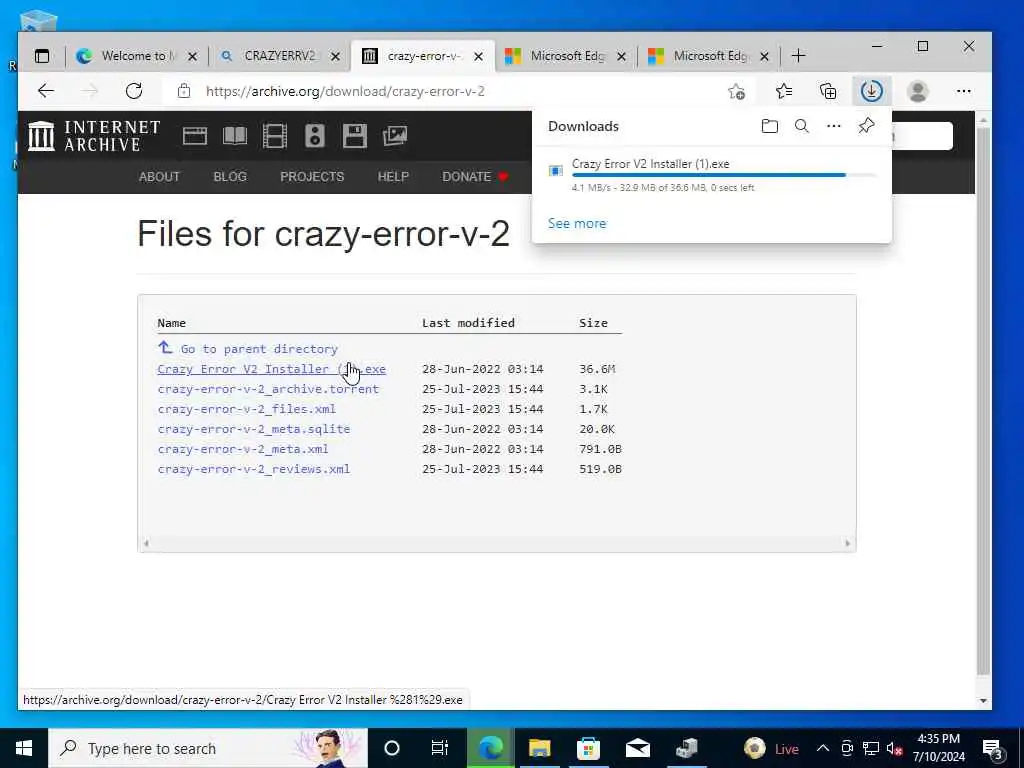Click the taskbar search box
Screen dimensions: 1024x768
208,748
